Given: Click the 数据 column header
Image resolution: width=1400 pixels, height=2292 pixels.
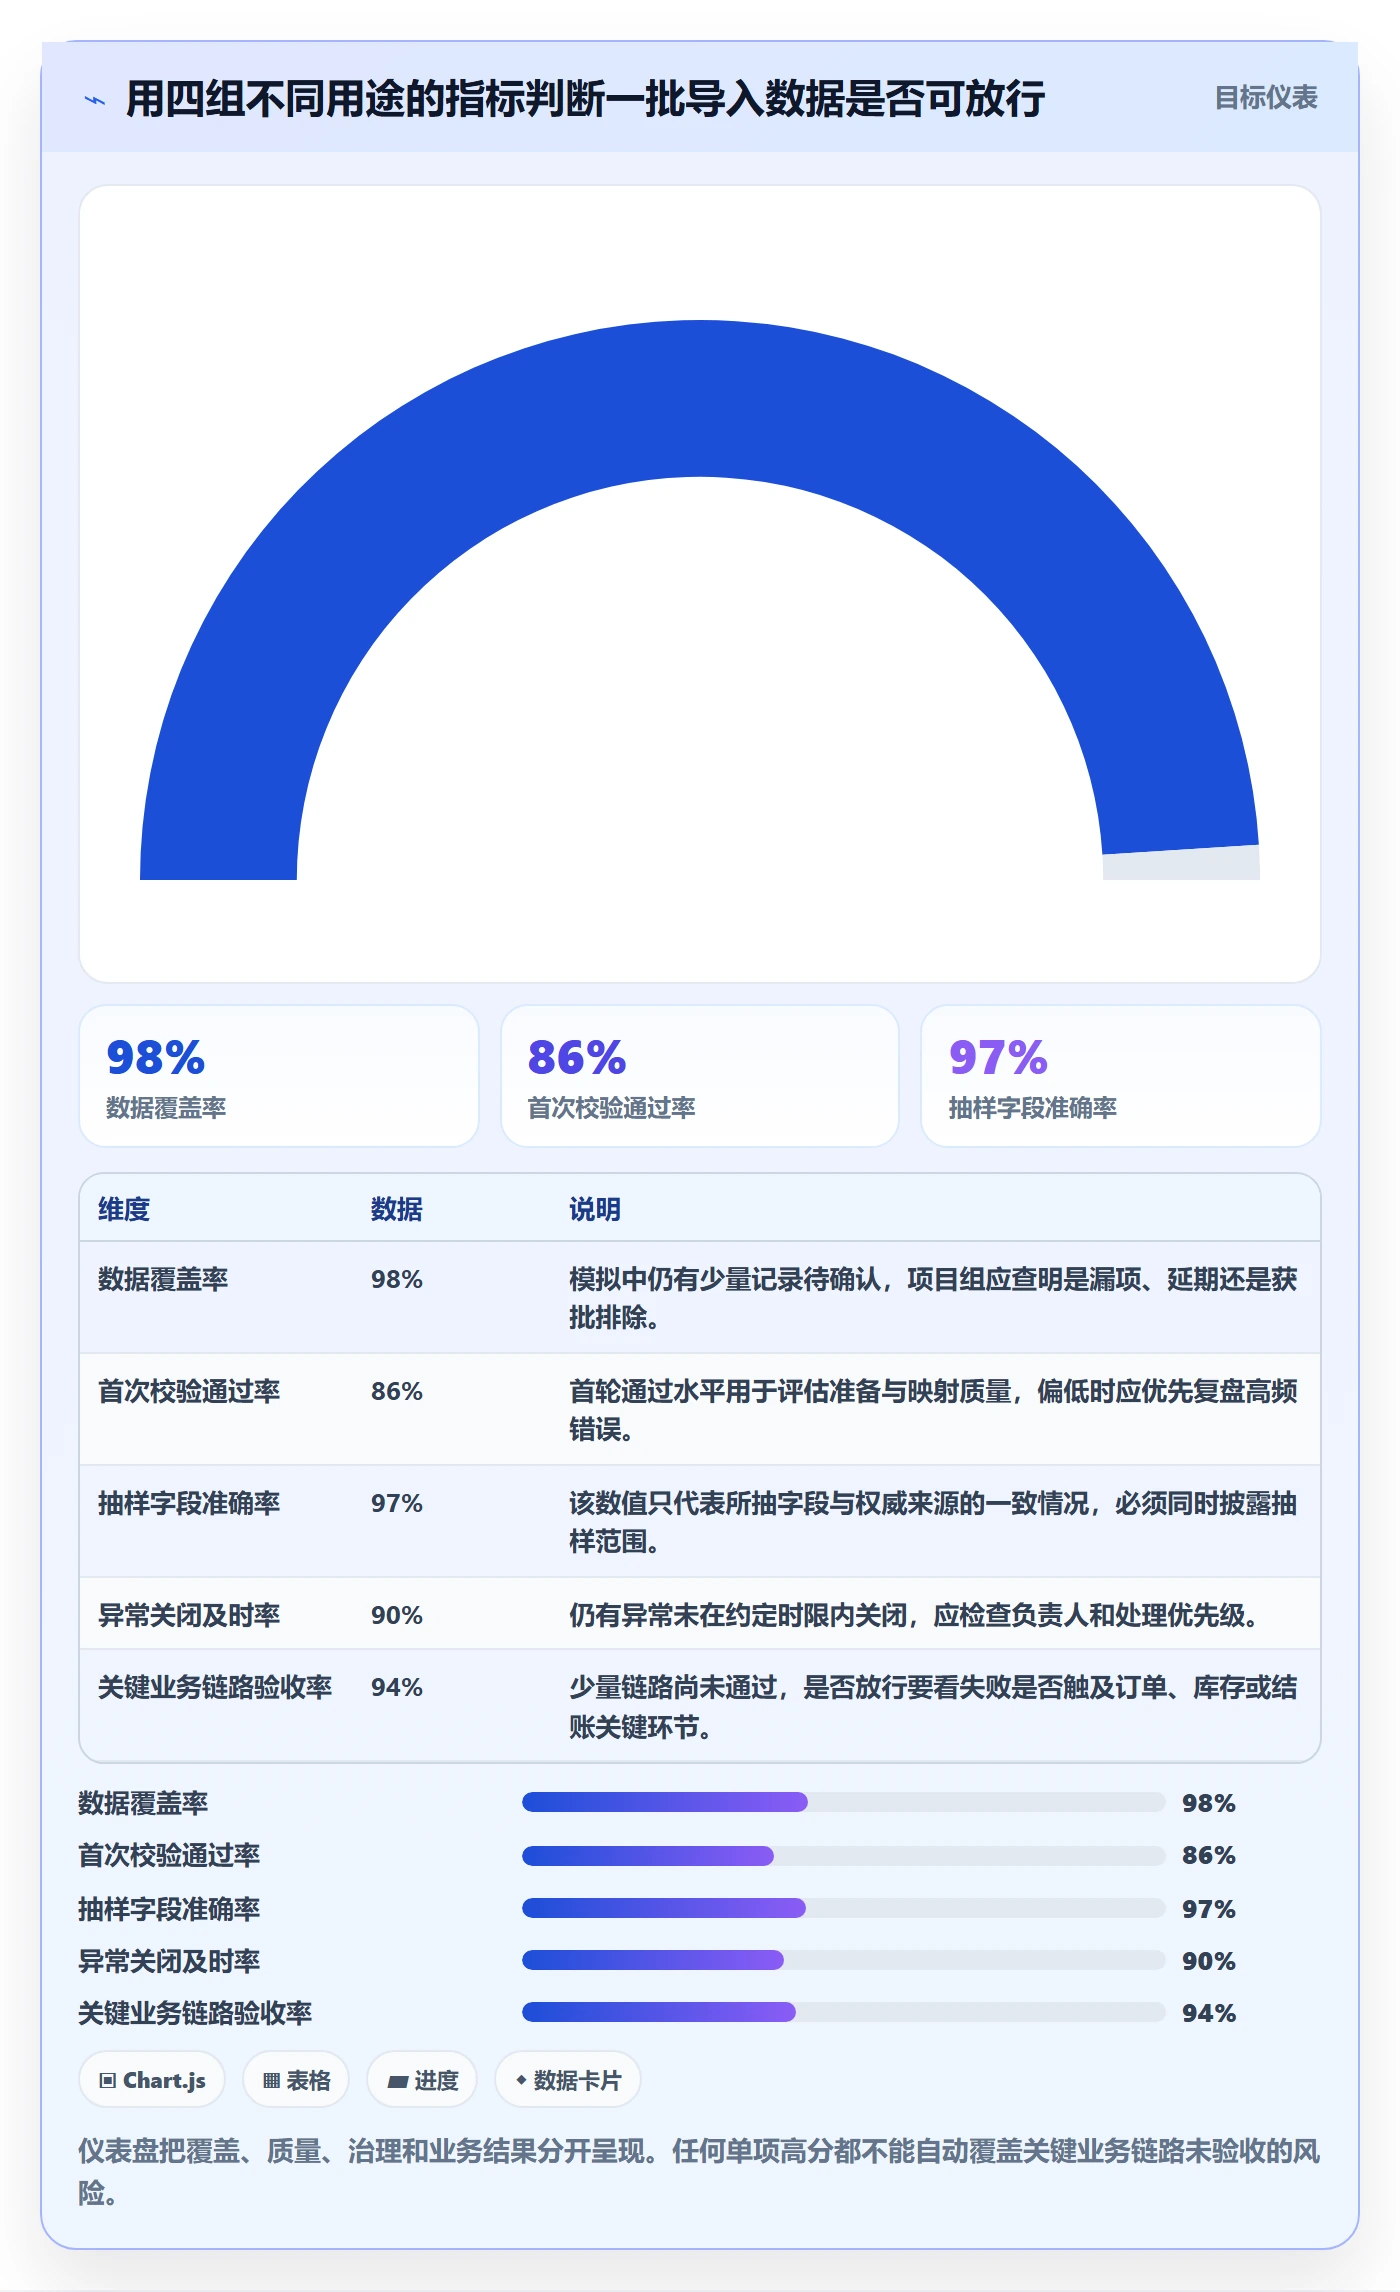Looking at the screenshot, I should point(396,1209).
